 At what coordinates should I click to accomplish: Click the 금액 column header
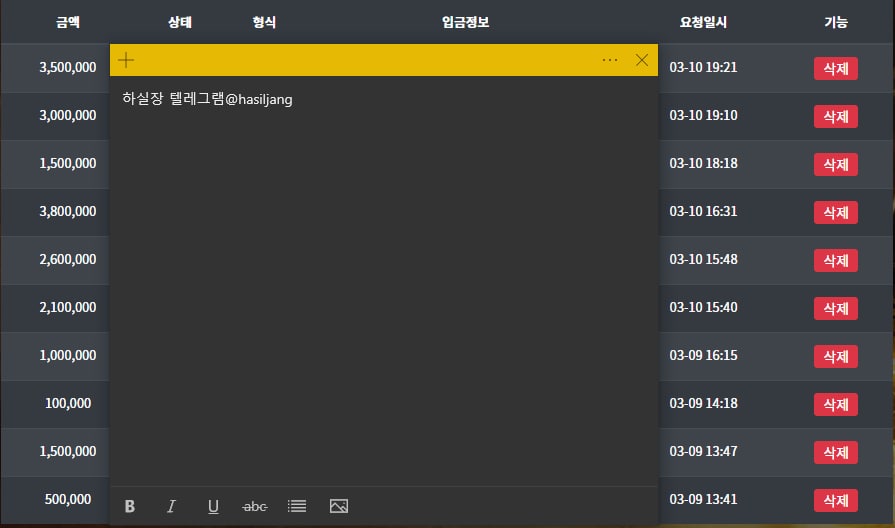click(x=68, y=22)
